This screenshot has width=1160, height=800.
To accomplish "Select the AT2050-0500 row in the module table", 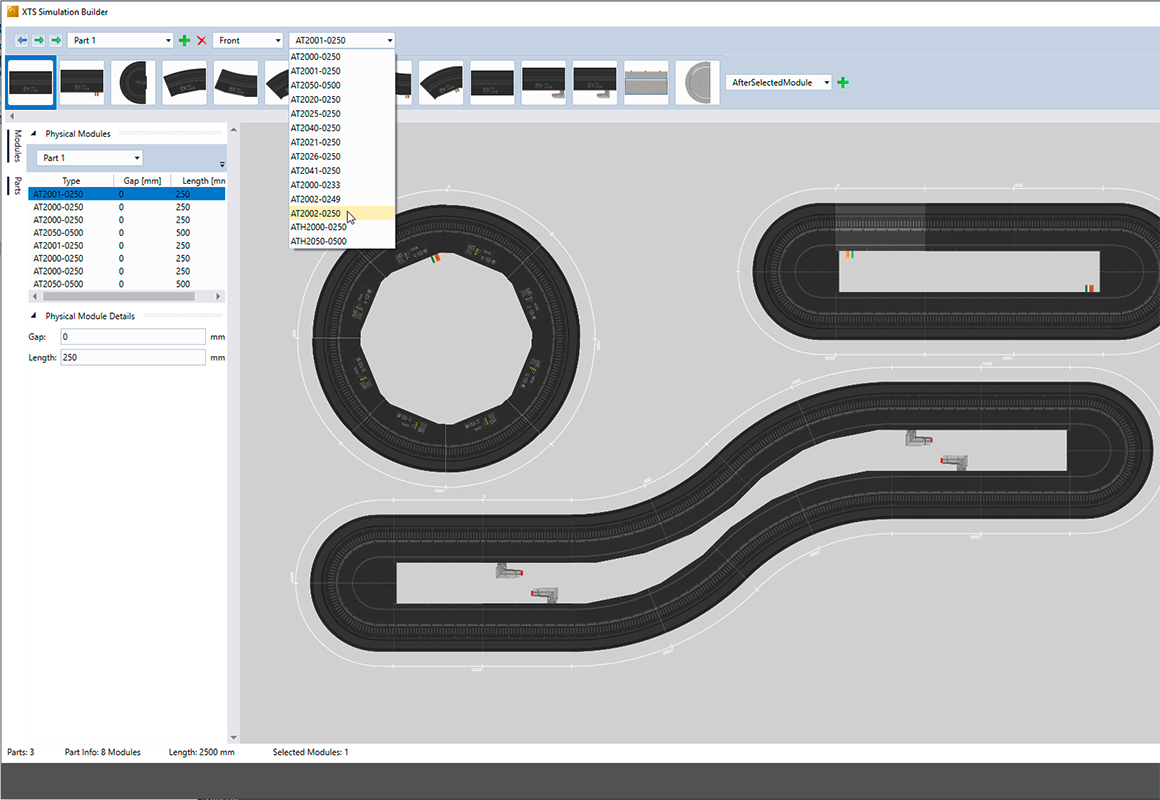I will point(70,232).
